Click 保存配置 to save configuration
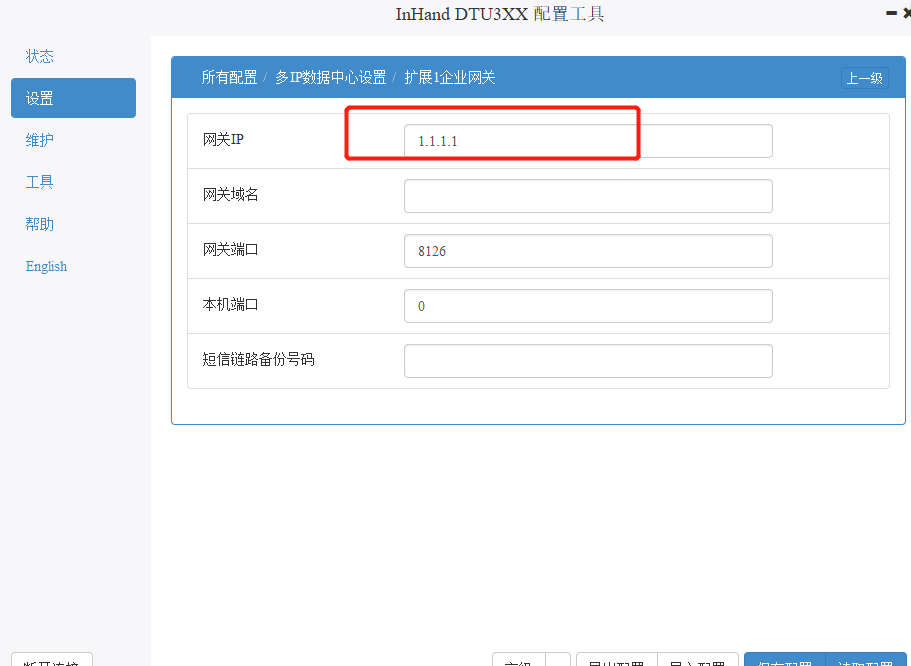 [x=786, y=661]
